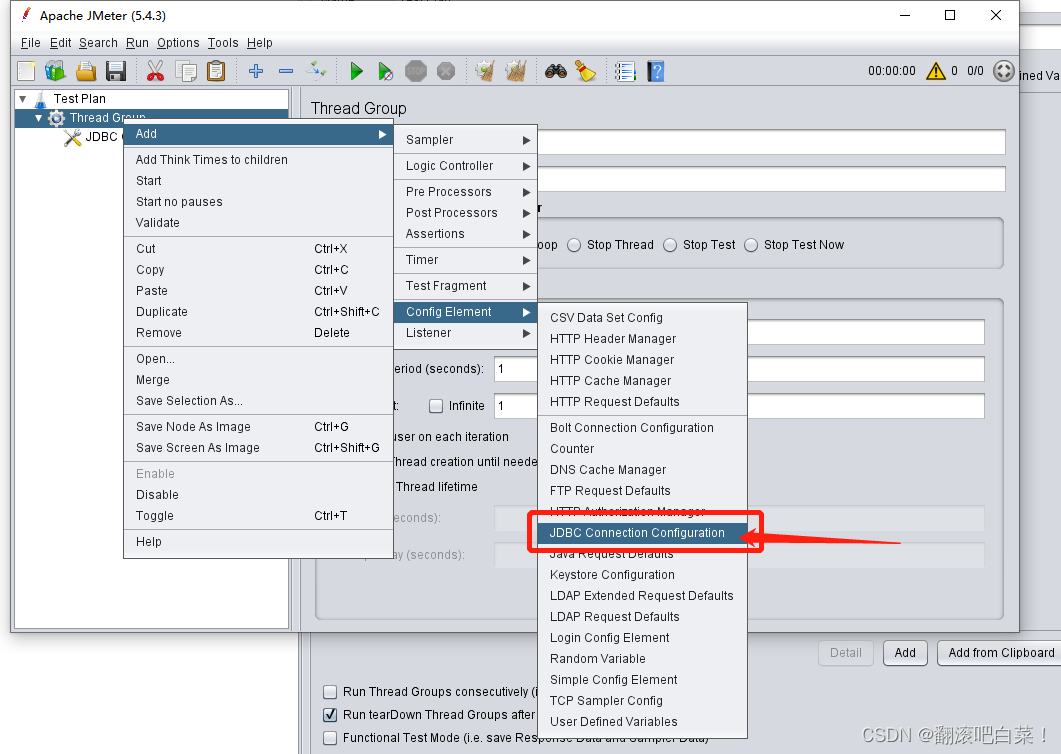
Task: Click the Stop test icon
Action: 415,70
